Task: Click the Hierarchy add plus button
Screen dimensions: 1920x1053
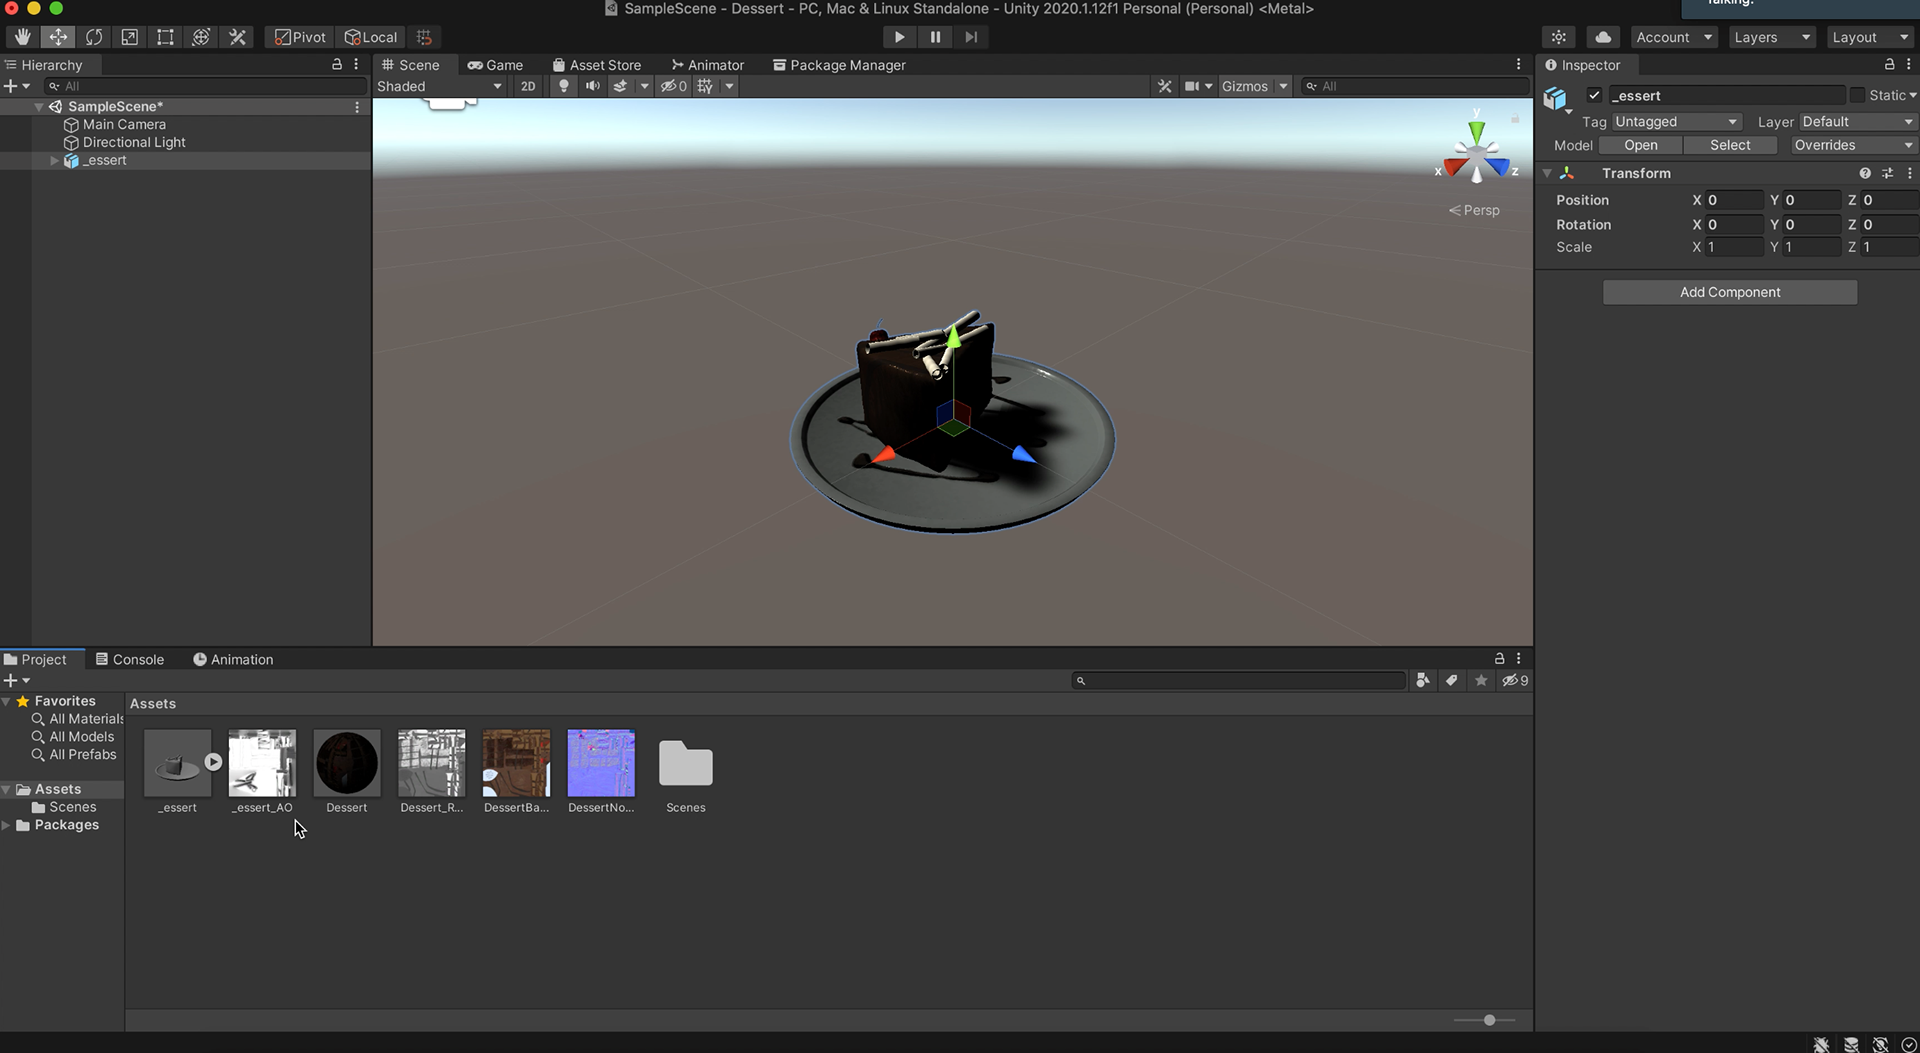Action: click(11, 86)
